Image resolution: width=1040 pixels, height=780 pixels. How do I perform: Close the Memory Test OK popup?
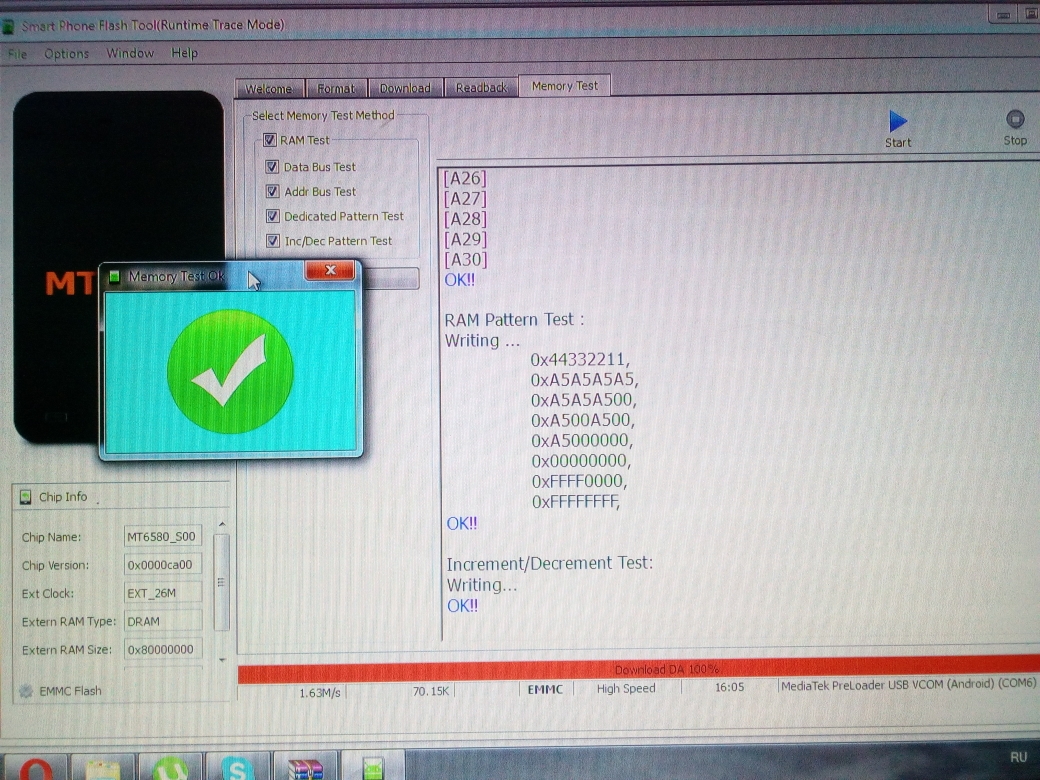(x=329, y=271)
